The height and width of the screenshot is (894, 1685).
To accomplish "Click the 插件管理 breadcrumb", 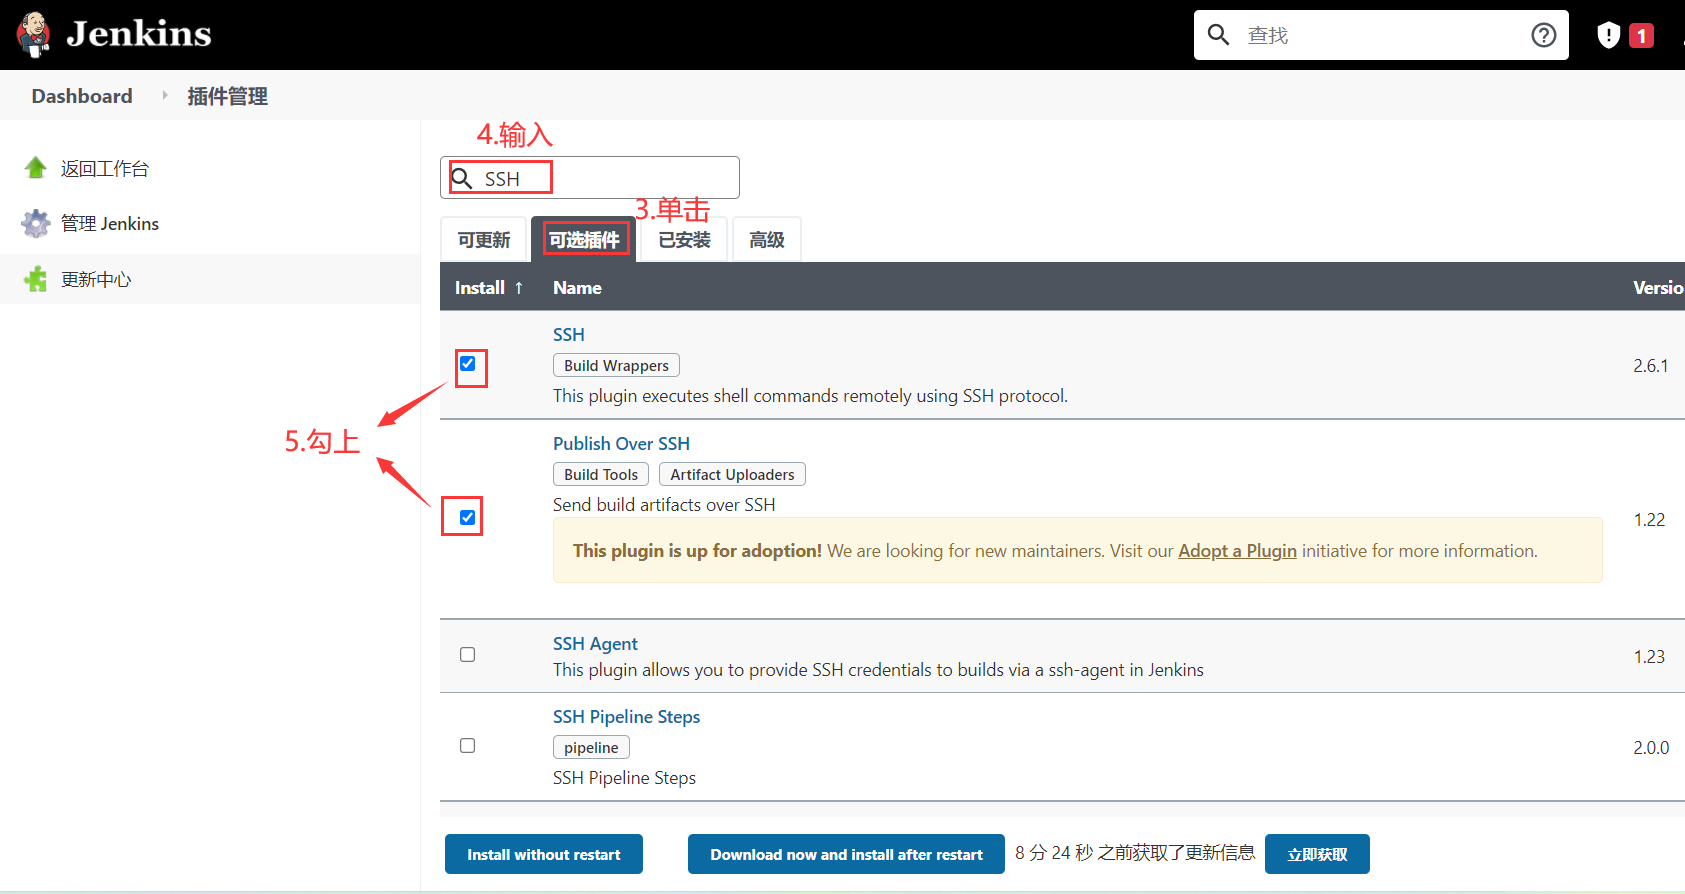I will click(x=227, y=96).
